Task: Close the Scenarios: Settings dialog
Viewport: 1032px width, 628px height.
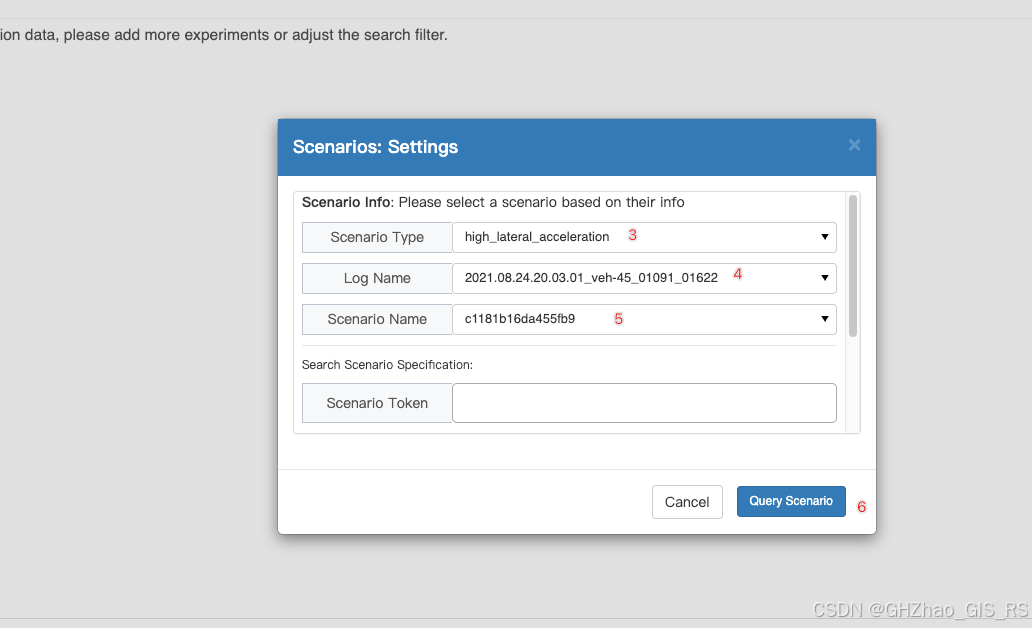Action: tap(854, 145)
